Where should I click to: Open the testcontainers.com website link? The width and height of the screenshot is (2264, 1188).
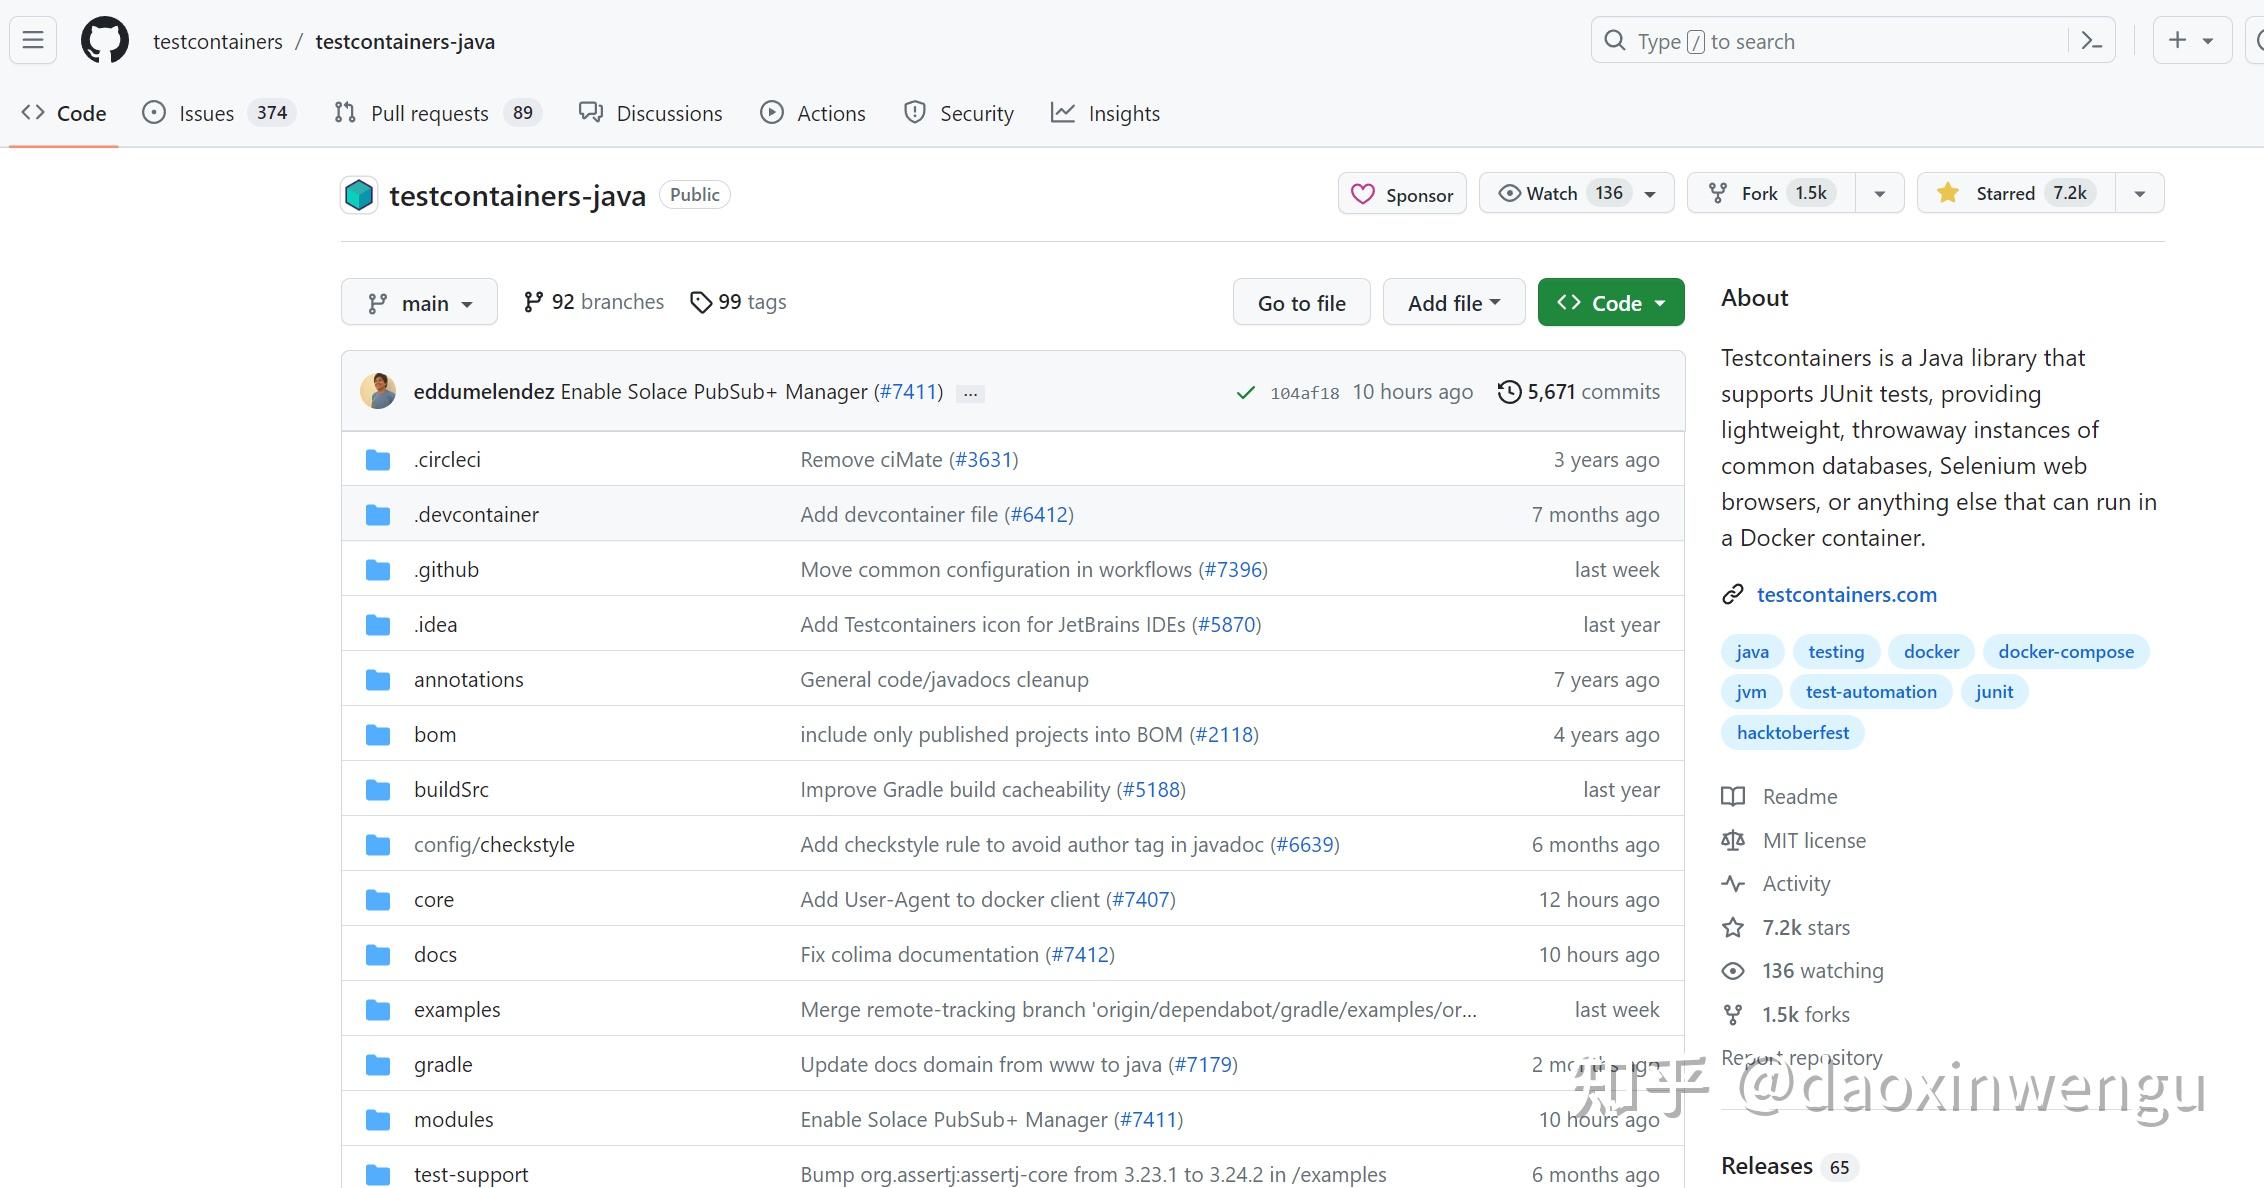(1846, 594)
